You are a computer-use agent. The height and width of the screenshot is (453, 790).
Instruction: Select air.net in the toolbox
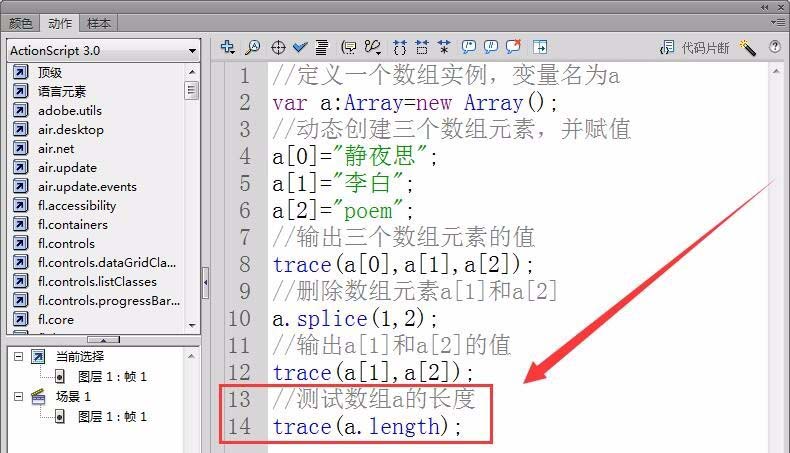(56, 149)
